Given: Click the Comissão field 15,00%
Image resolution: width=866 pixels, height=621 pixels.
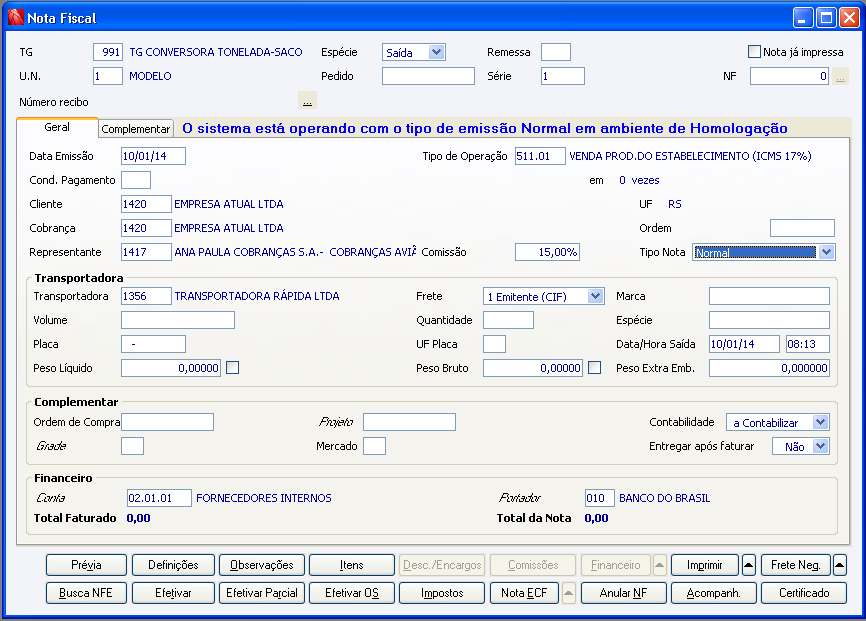Looking at the screenshot, I should [x=547, y=252].
